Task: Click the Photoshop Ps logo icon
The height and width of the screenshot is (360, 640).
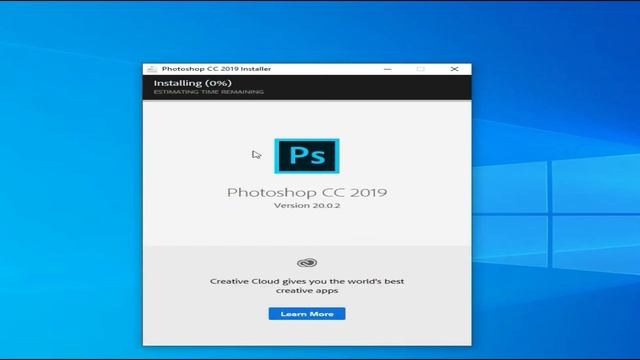Action: [x=307, y=156]
